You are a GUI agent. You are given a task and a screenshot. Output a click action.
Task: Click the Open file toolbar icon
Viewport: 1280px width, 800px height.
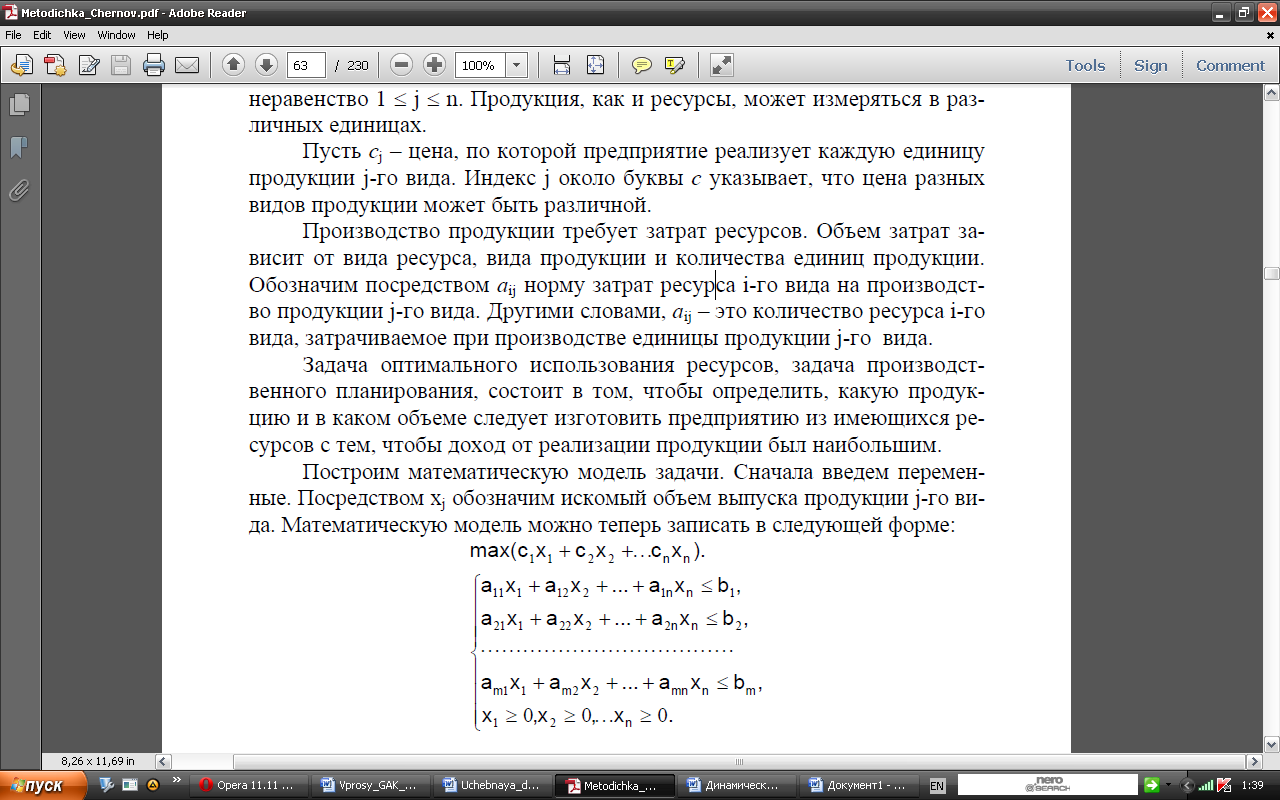(x=21, y=65)
